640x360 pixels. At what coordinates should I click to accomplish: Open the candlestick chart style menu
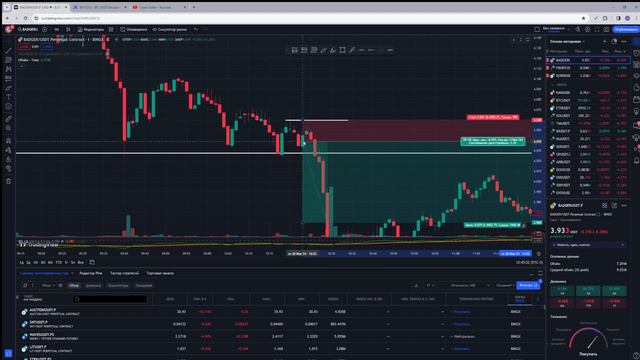tap(68, 29)
